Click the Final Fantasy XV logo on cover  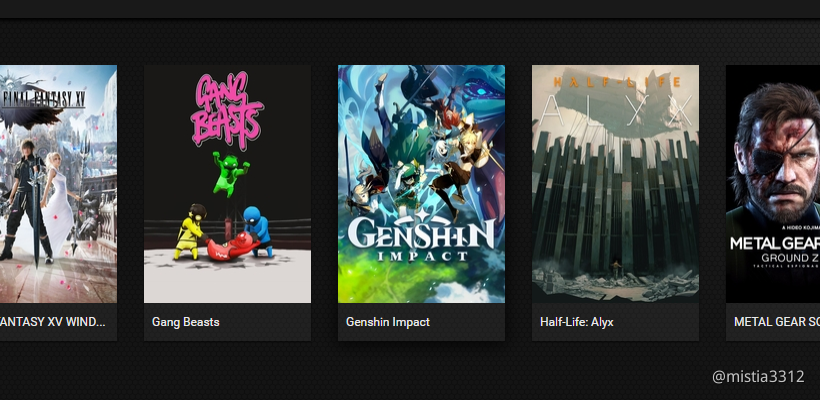(44, 100)
